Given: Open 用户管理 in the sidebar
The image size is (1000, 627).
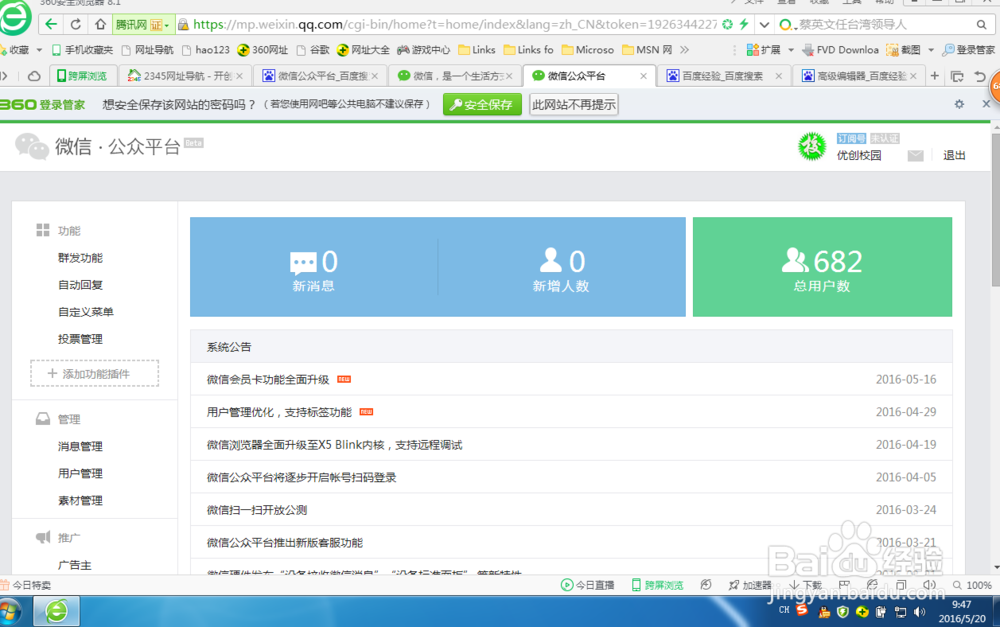Looking at the screenshot, I should click(80, 473).
